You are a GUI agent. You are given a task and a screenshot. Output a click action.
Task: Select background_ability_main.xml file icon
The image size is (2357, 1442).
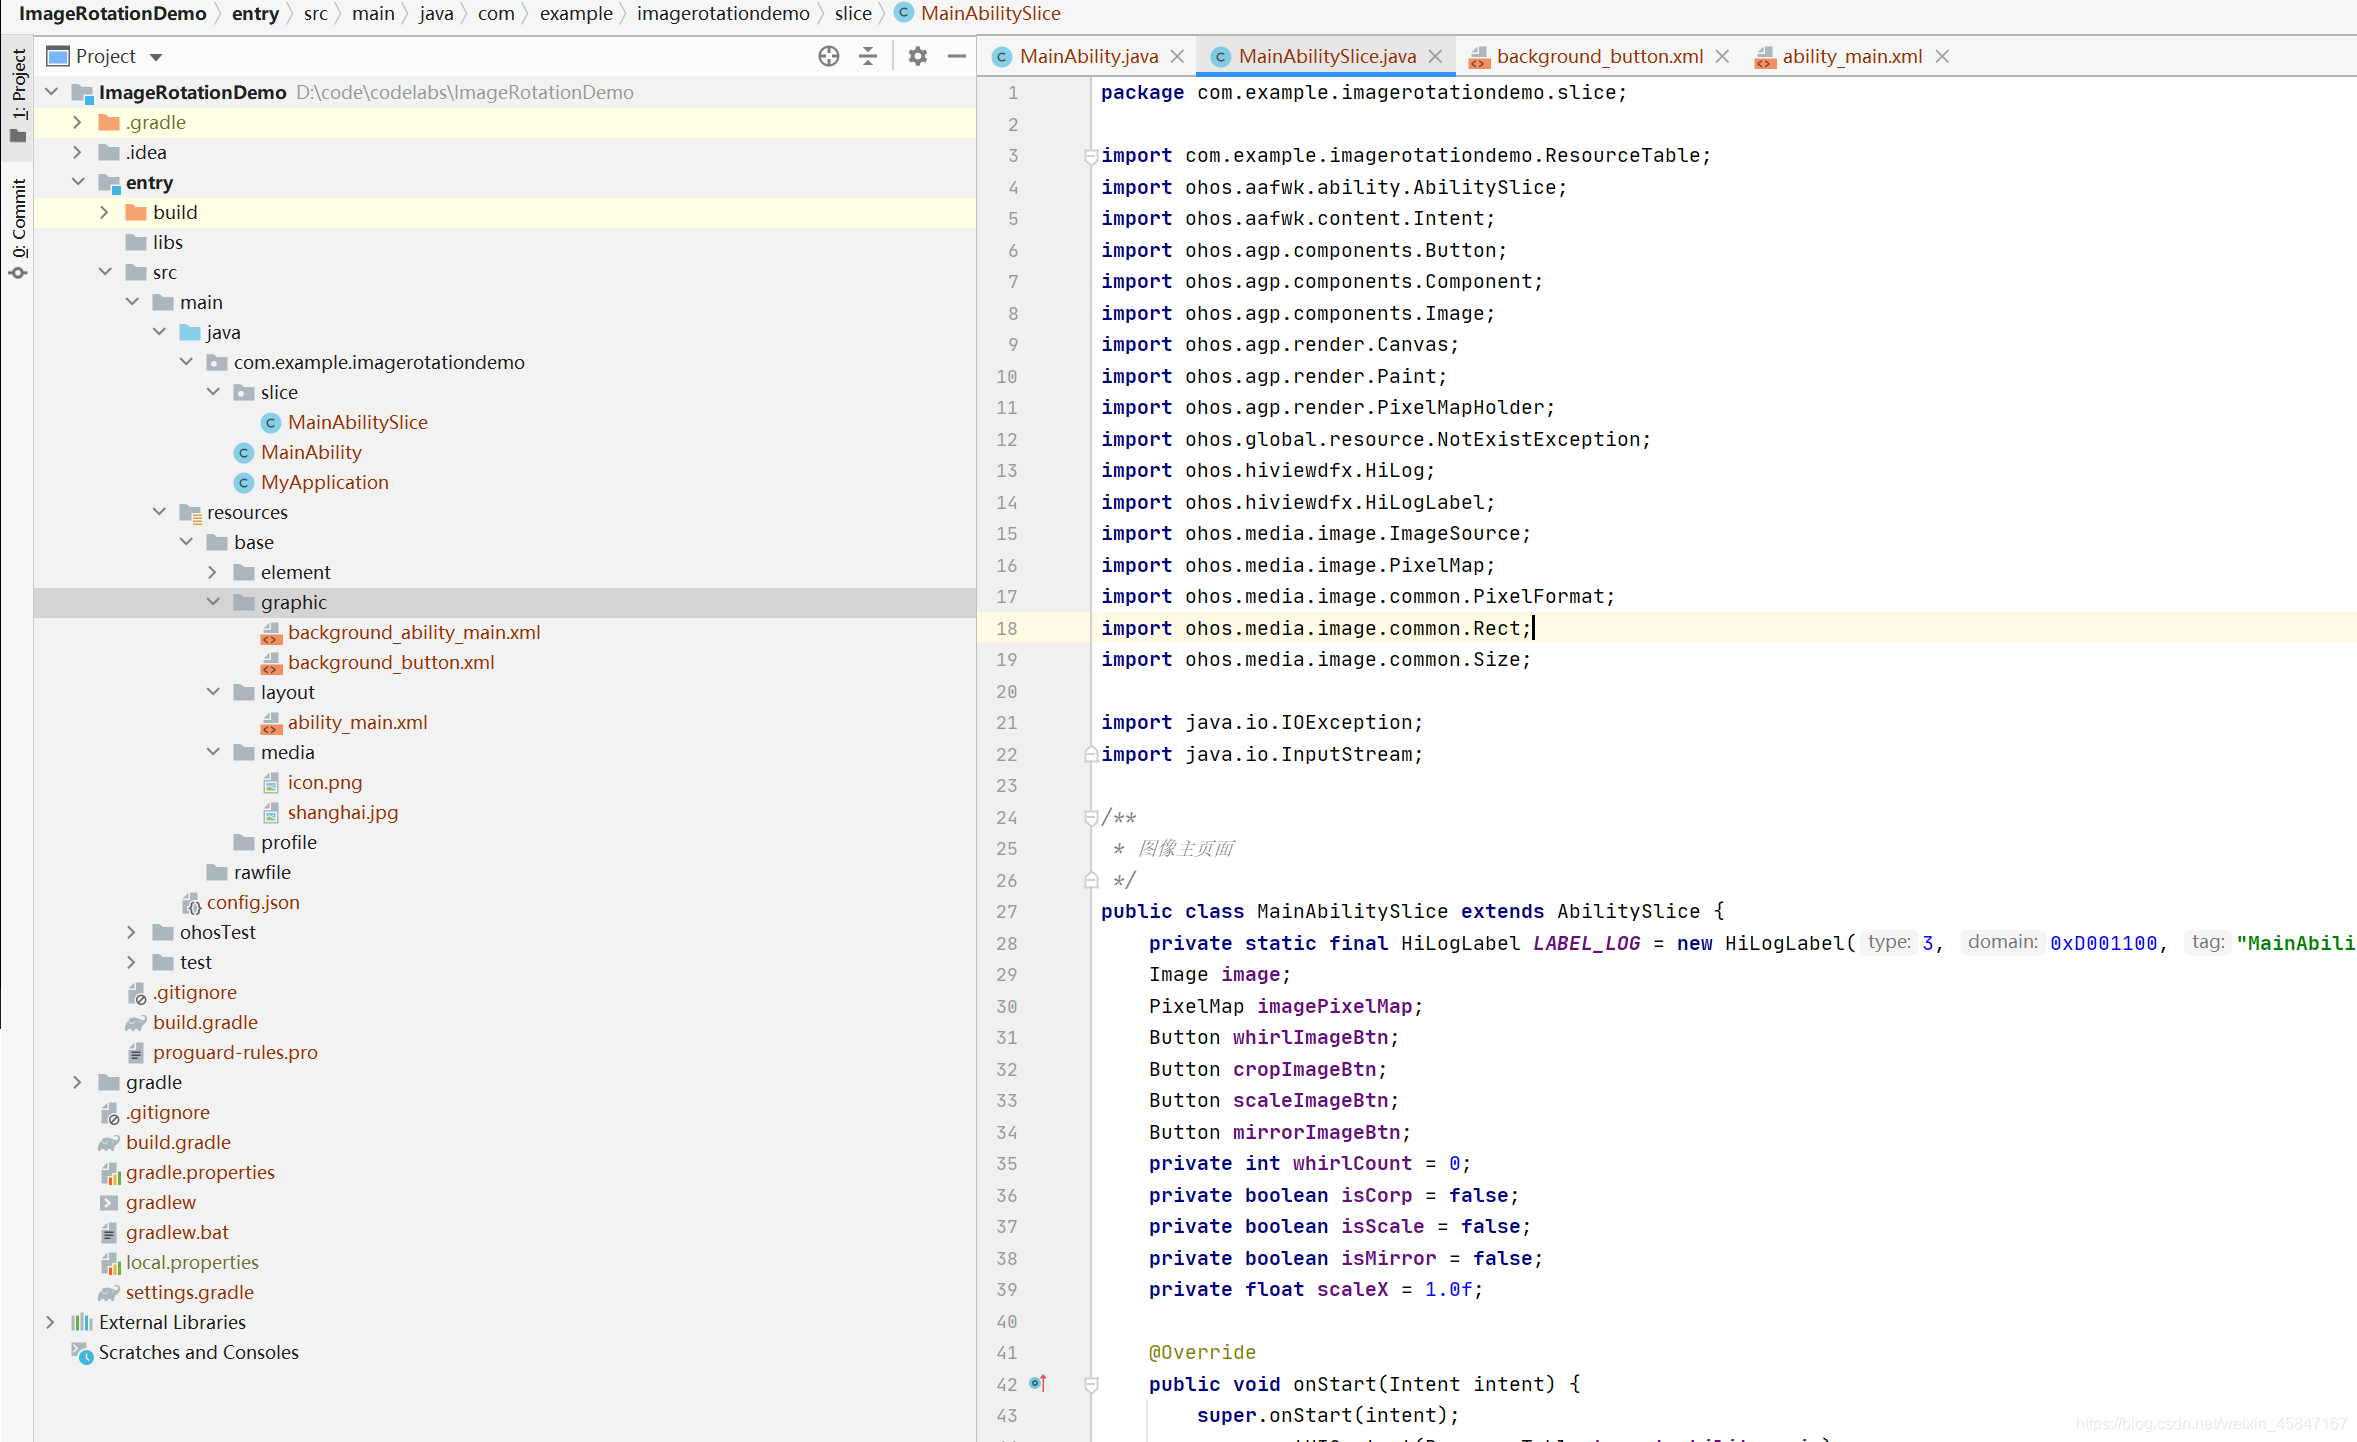click(271, 633)
